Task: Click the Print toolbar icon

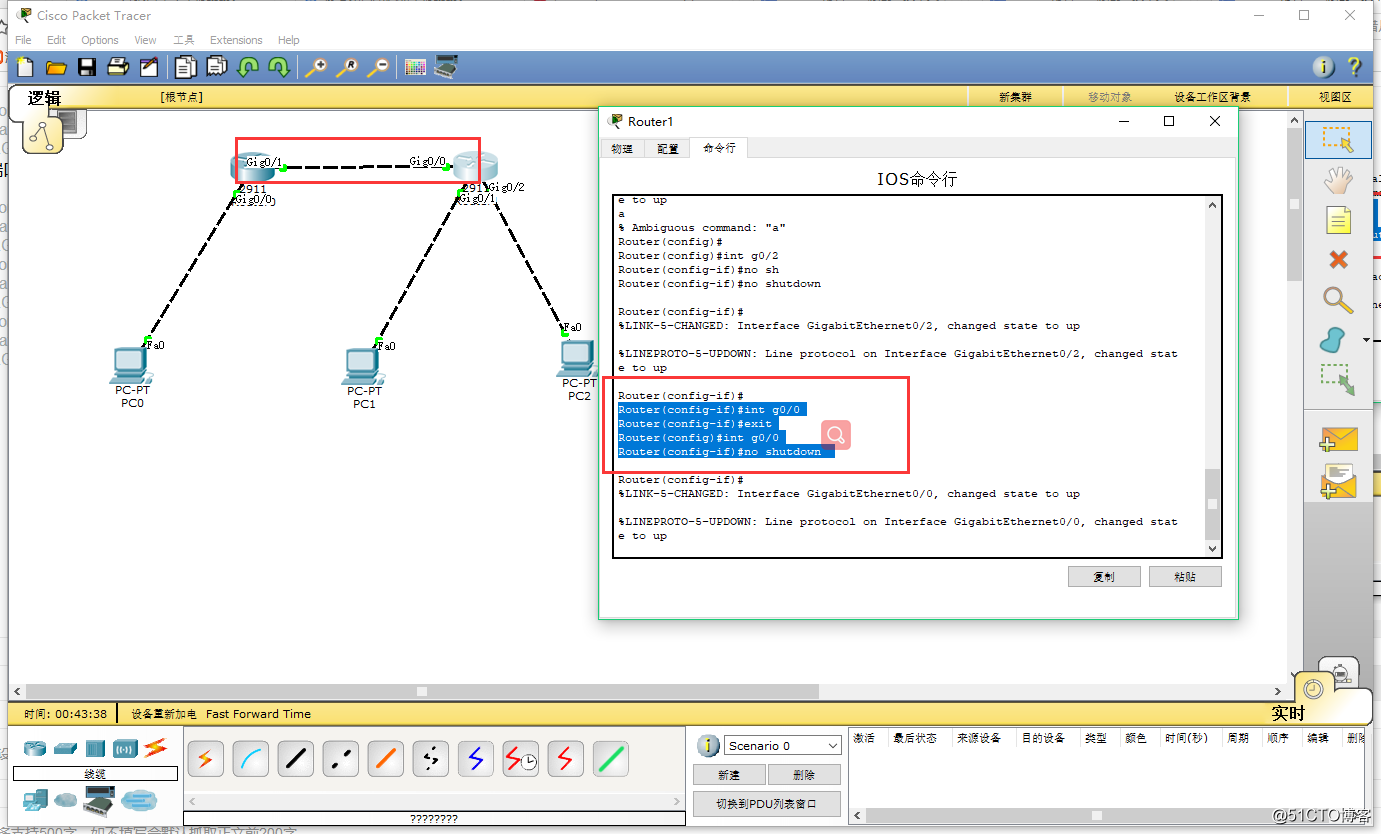Action: 117,67
